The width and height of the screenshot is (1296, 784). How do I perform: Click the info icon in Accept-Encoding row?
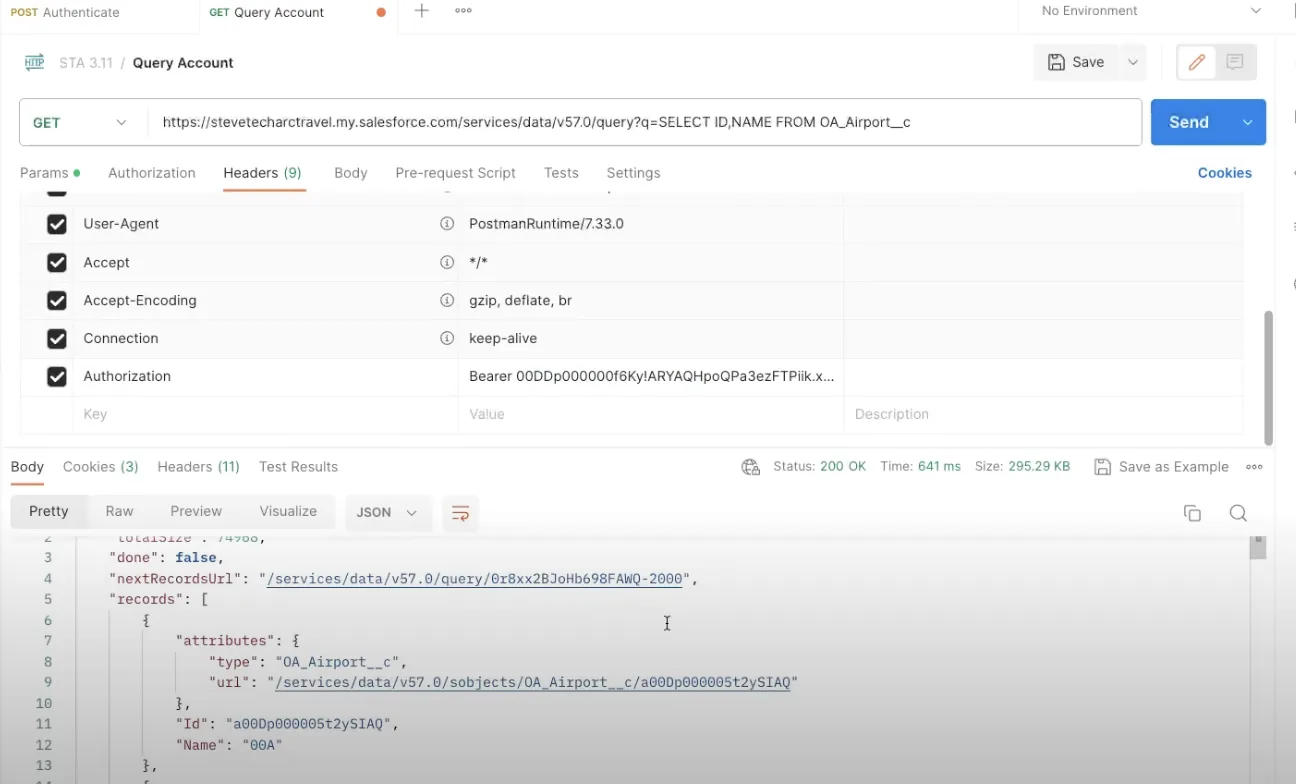tap(447, 300)
